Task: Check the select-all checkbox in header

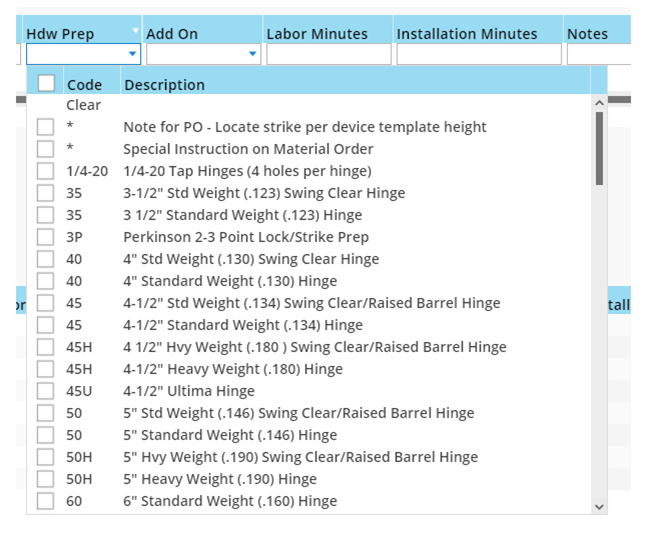Action: click(x=46, y=84)
